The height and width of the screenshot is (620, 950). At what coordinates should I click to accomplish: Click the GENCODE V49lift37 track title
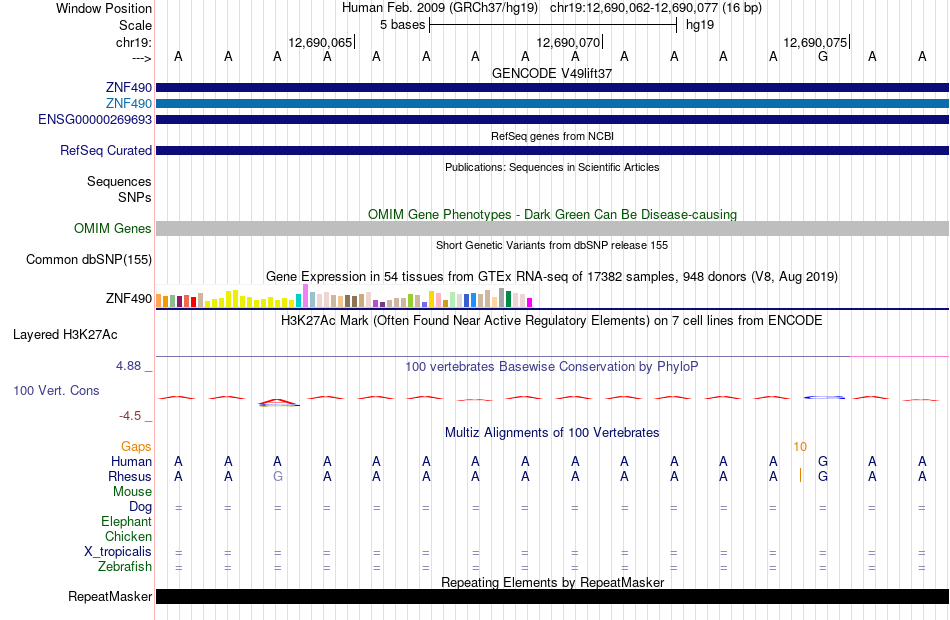tap(552, 73)
